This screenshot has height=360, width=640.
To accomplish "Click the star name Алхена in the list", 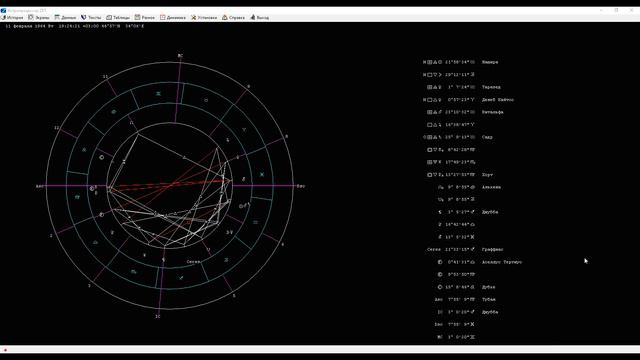I will [491, 187].
